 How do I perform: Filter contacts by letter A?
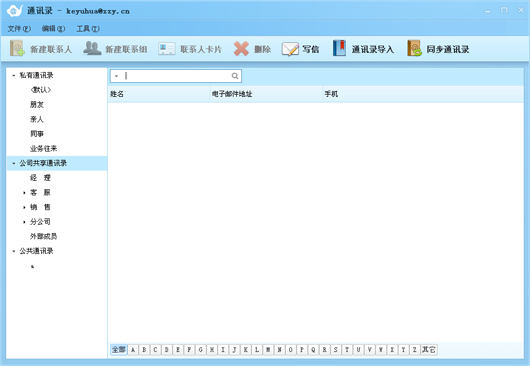tap(133, 349)
